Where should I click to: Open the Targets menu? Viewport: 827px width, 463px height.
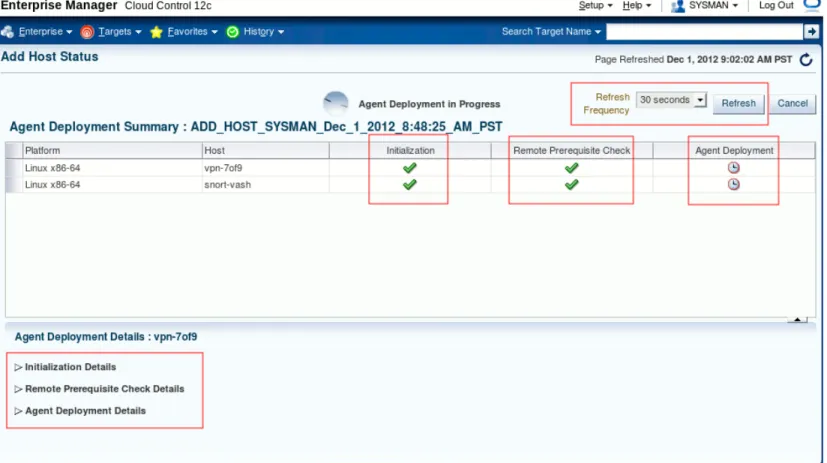pos(120,32)
